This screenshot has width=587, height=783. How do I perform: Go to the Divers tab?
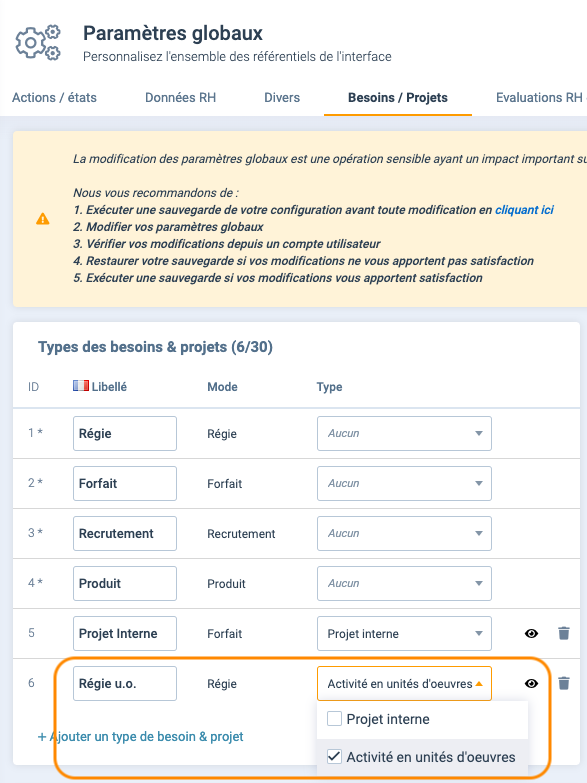[282, 97]
